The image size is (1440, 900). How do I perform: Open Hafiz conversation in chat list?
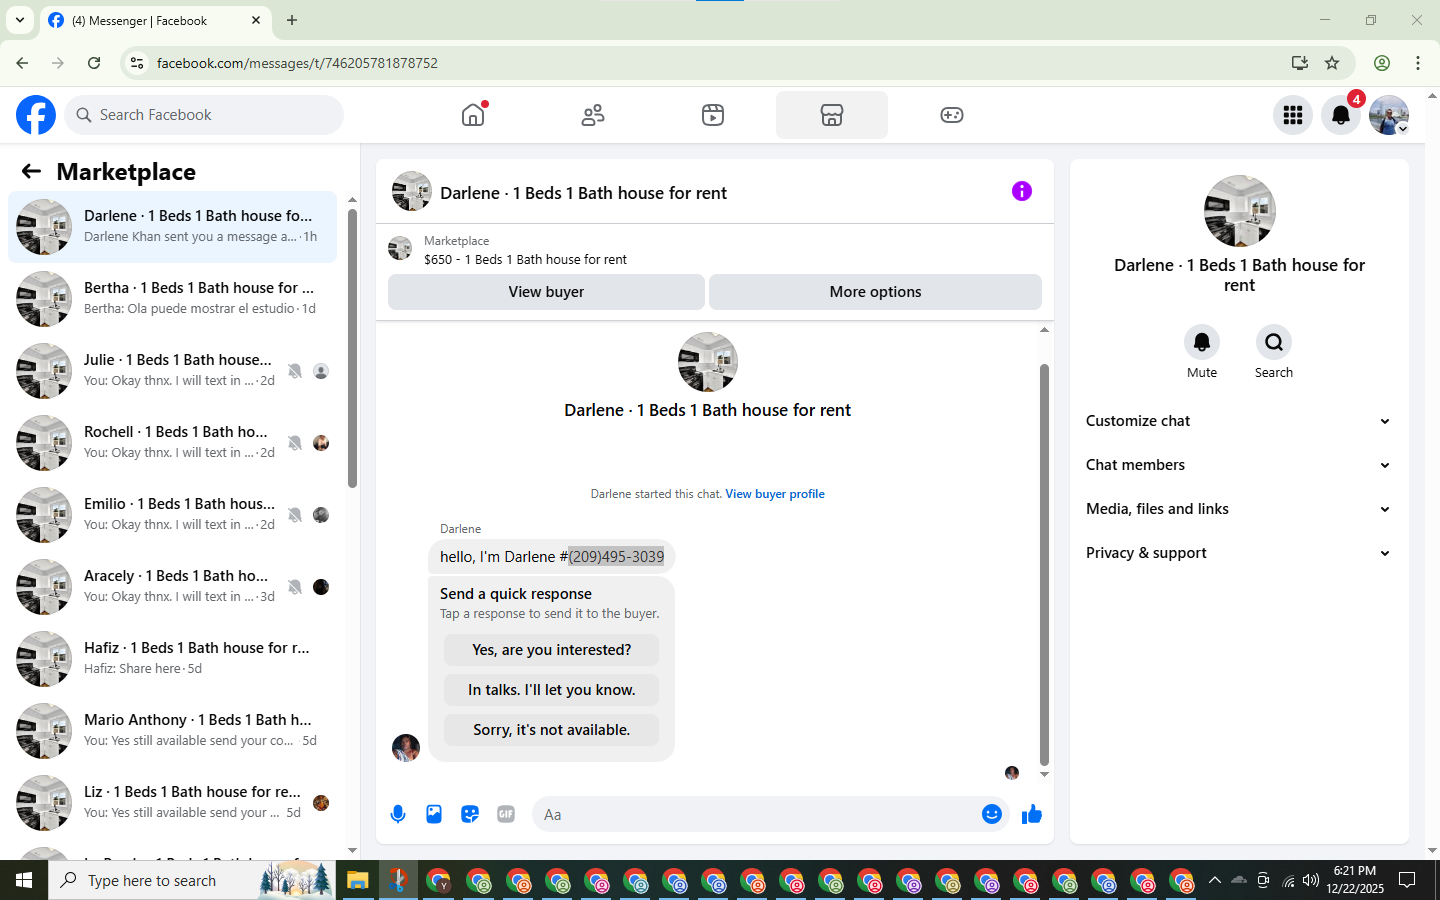[x=172, y=659]
